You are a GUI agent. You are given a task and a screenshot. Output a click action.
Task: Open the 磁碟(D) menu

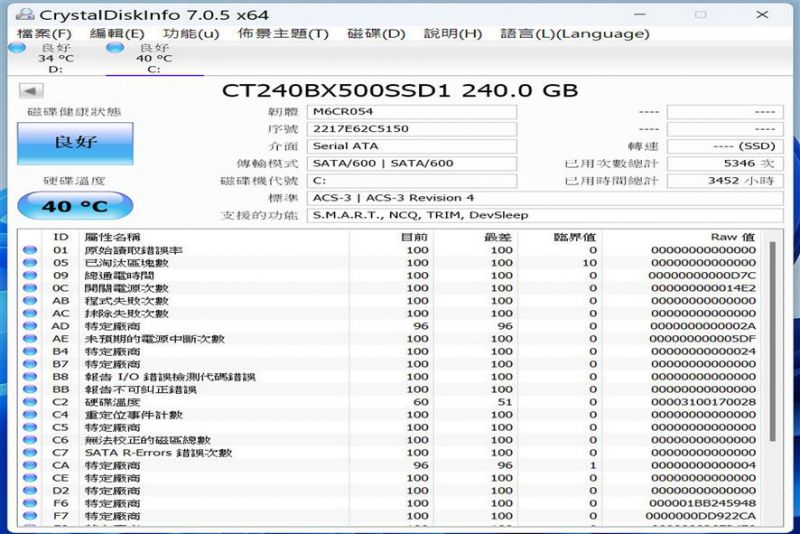pos(376,34)
